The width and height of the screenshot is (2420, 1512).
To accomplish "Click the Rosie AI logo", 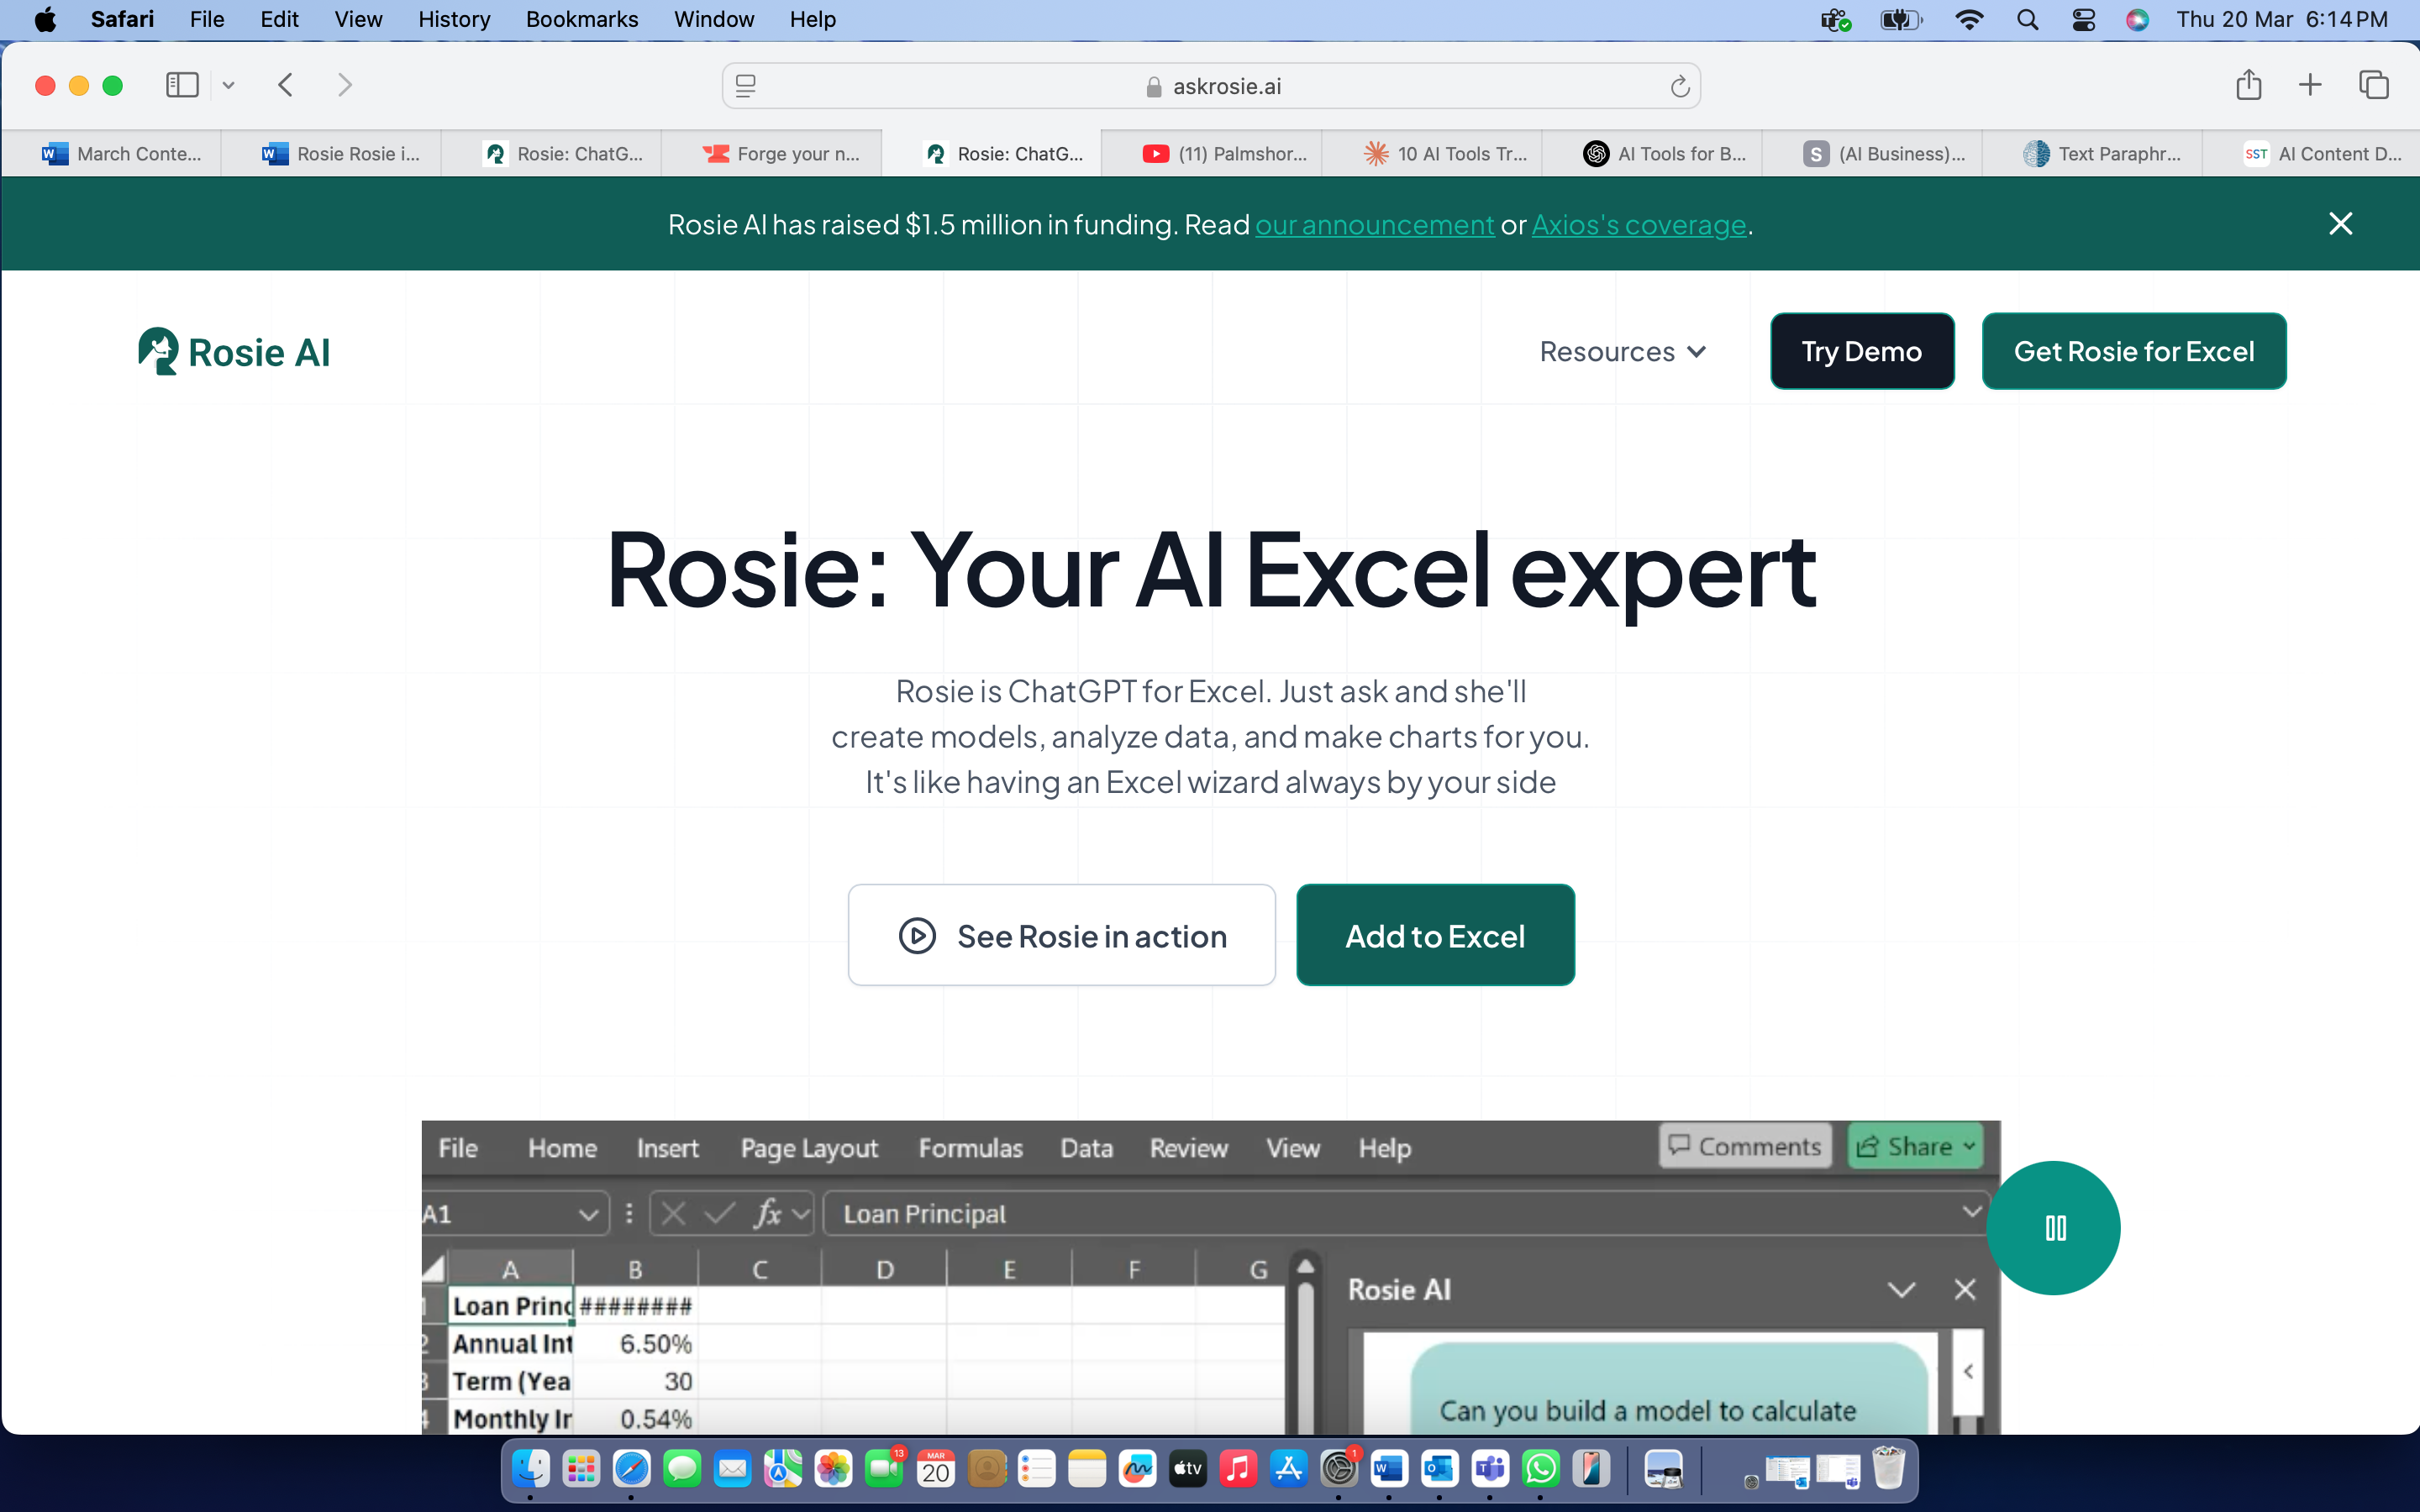I will 234,352.
